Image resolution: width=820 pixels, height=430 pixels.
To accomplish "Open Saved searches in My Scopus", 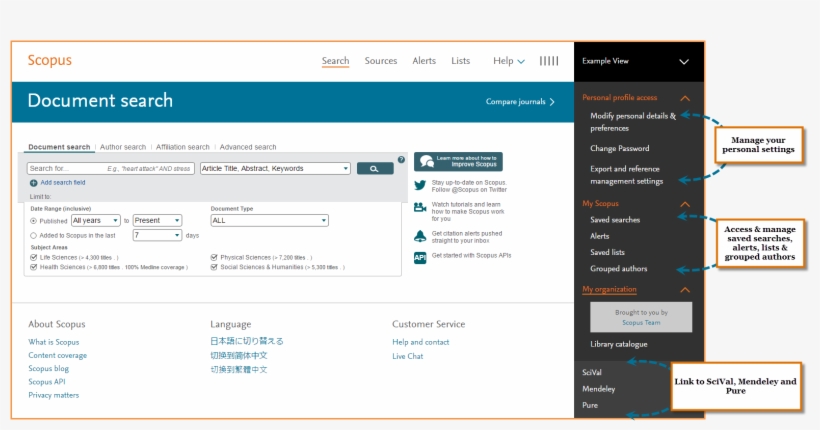I will click(615, 220).
